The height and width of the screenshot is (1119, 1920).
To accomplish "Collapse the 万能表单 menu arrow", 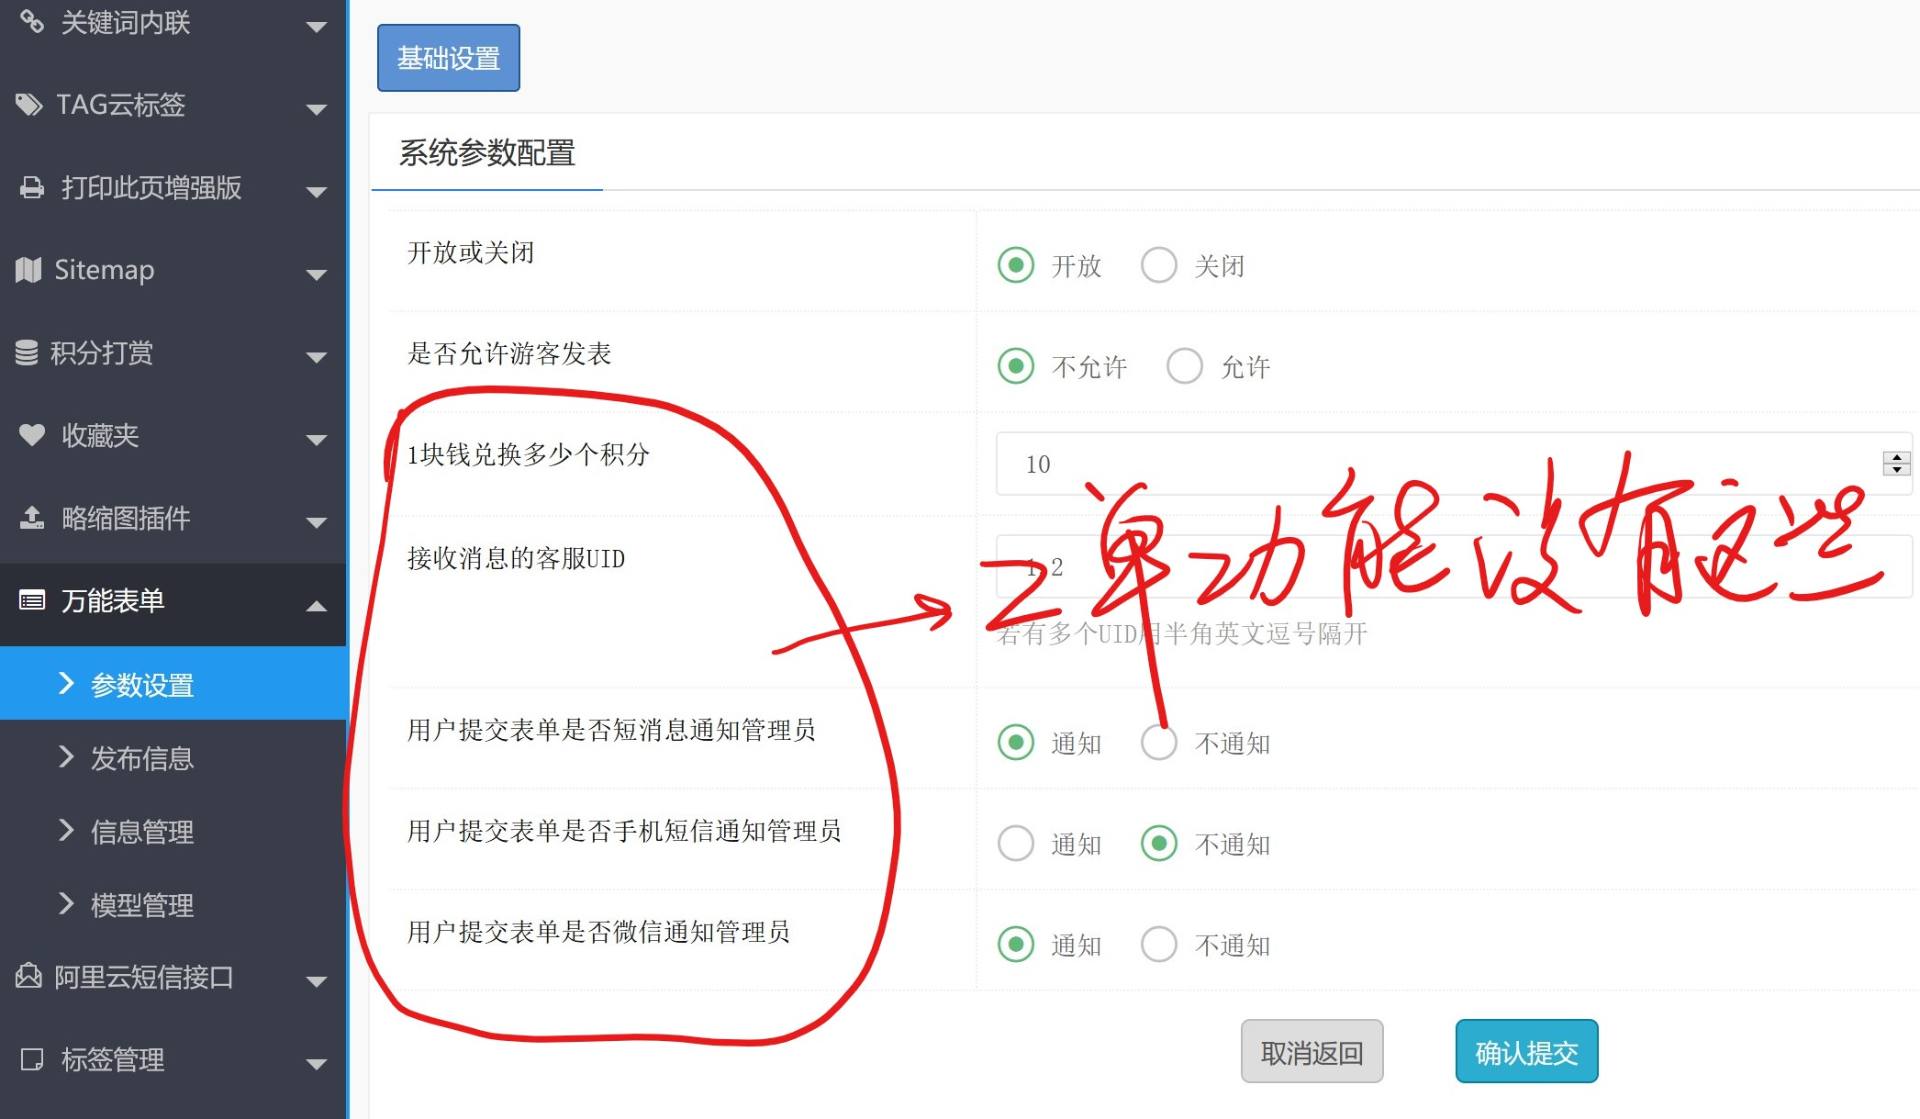I will [x=316, y=605].
